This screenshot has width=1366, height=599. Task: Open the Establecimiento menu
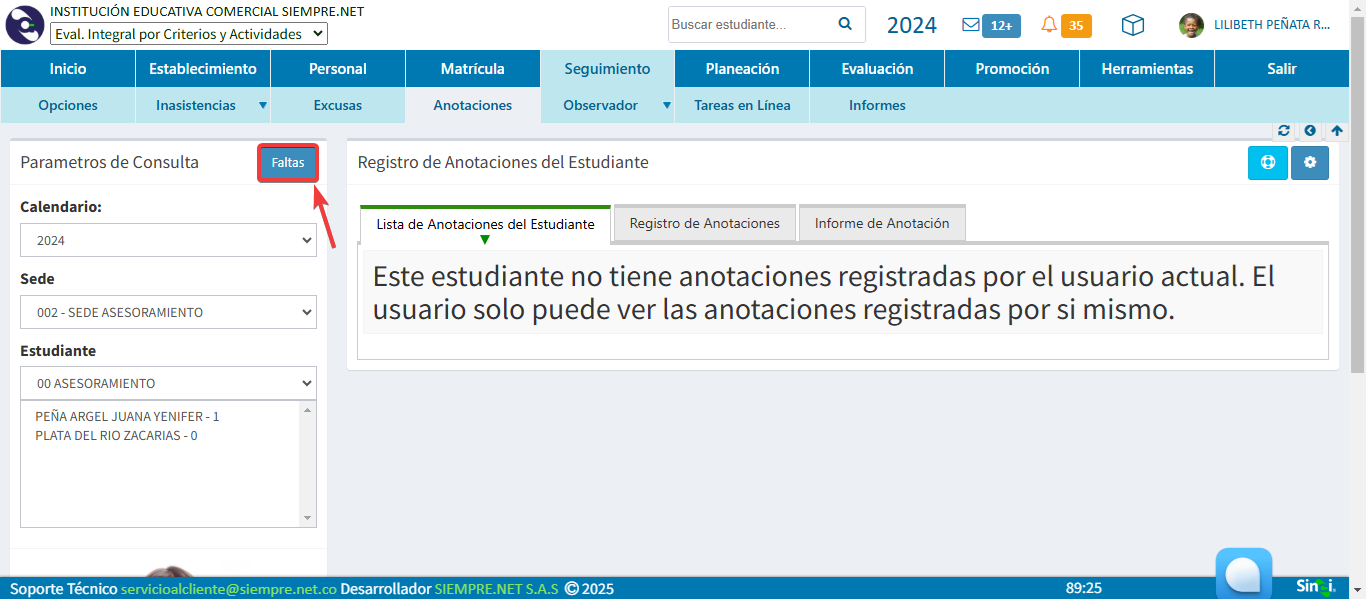(x=203, y=69)
